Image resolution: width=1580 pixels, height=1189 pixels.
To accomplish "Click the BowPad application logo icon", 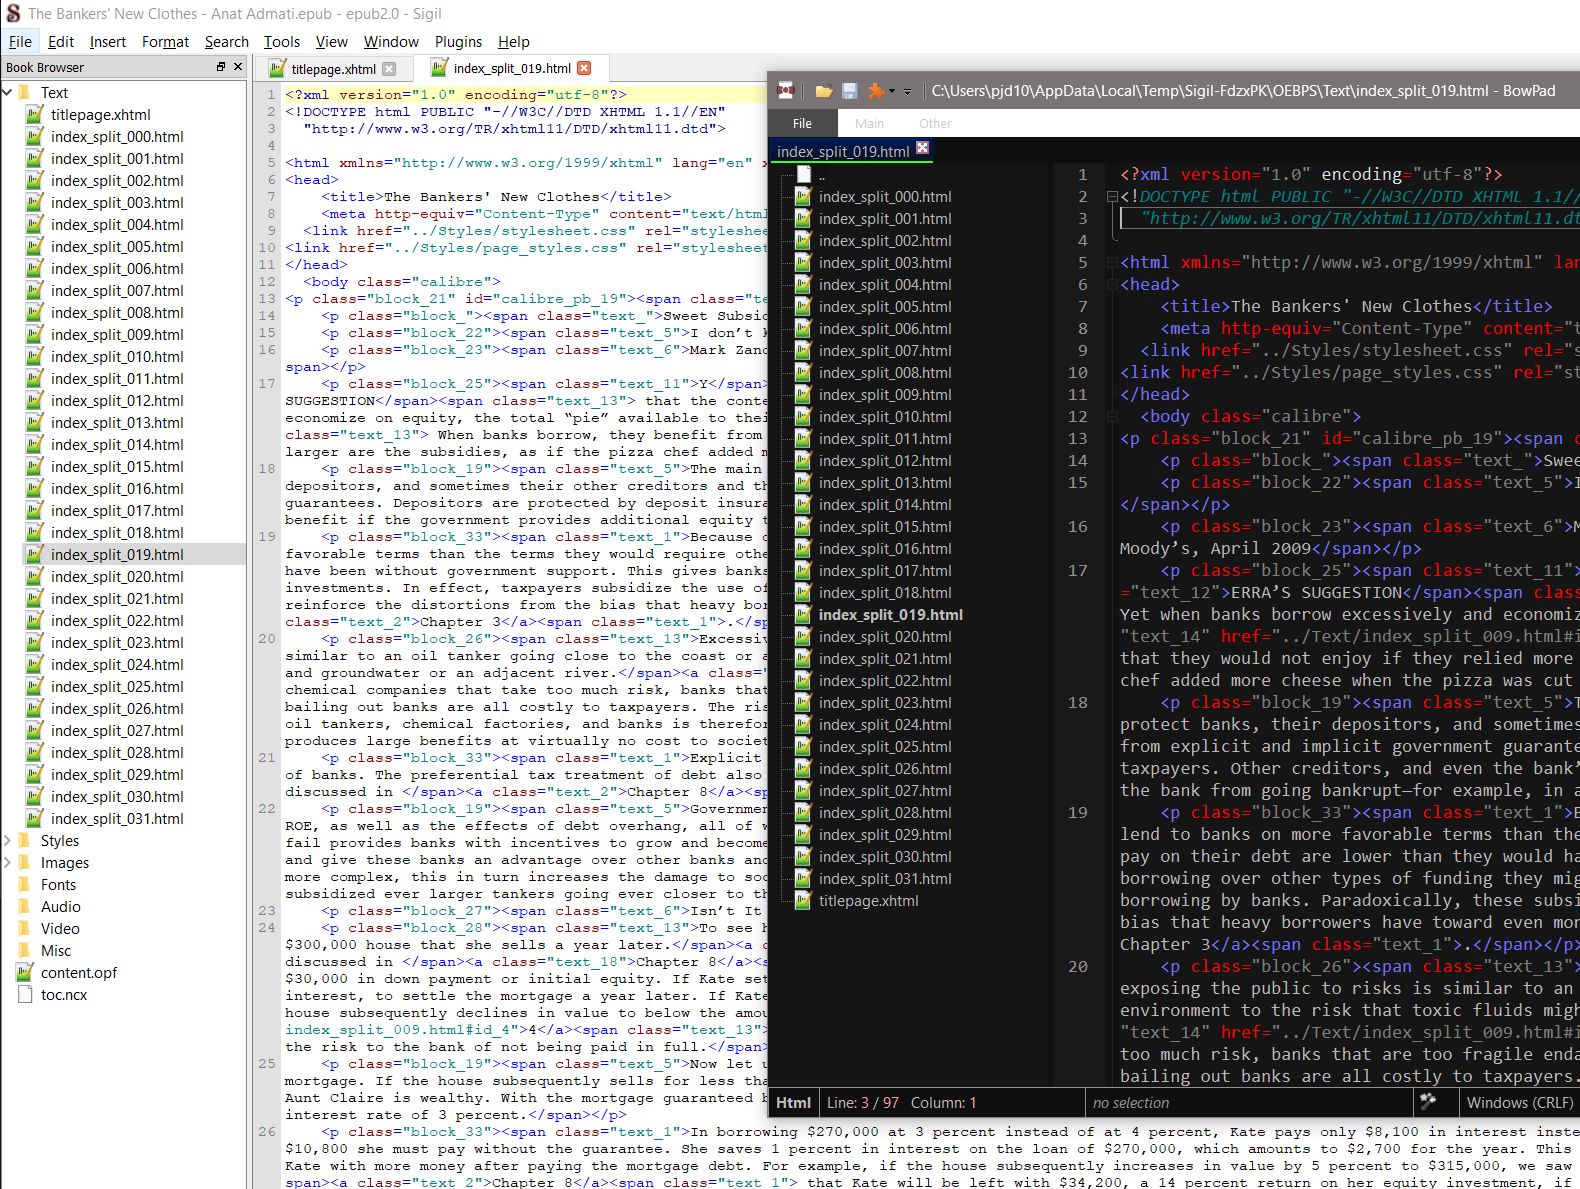I will 786,91.
